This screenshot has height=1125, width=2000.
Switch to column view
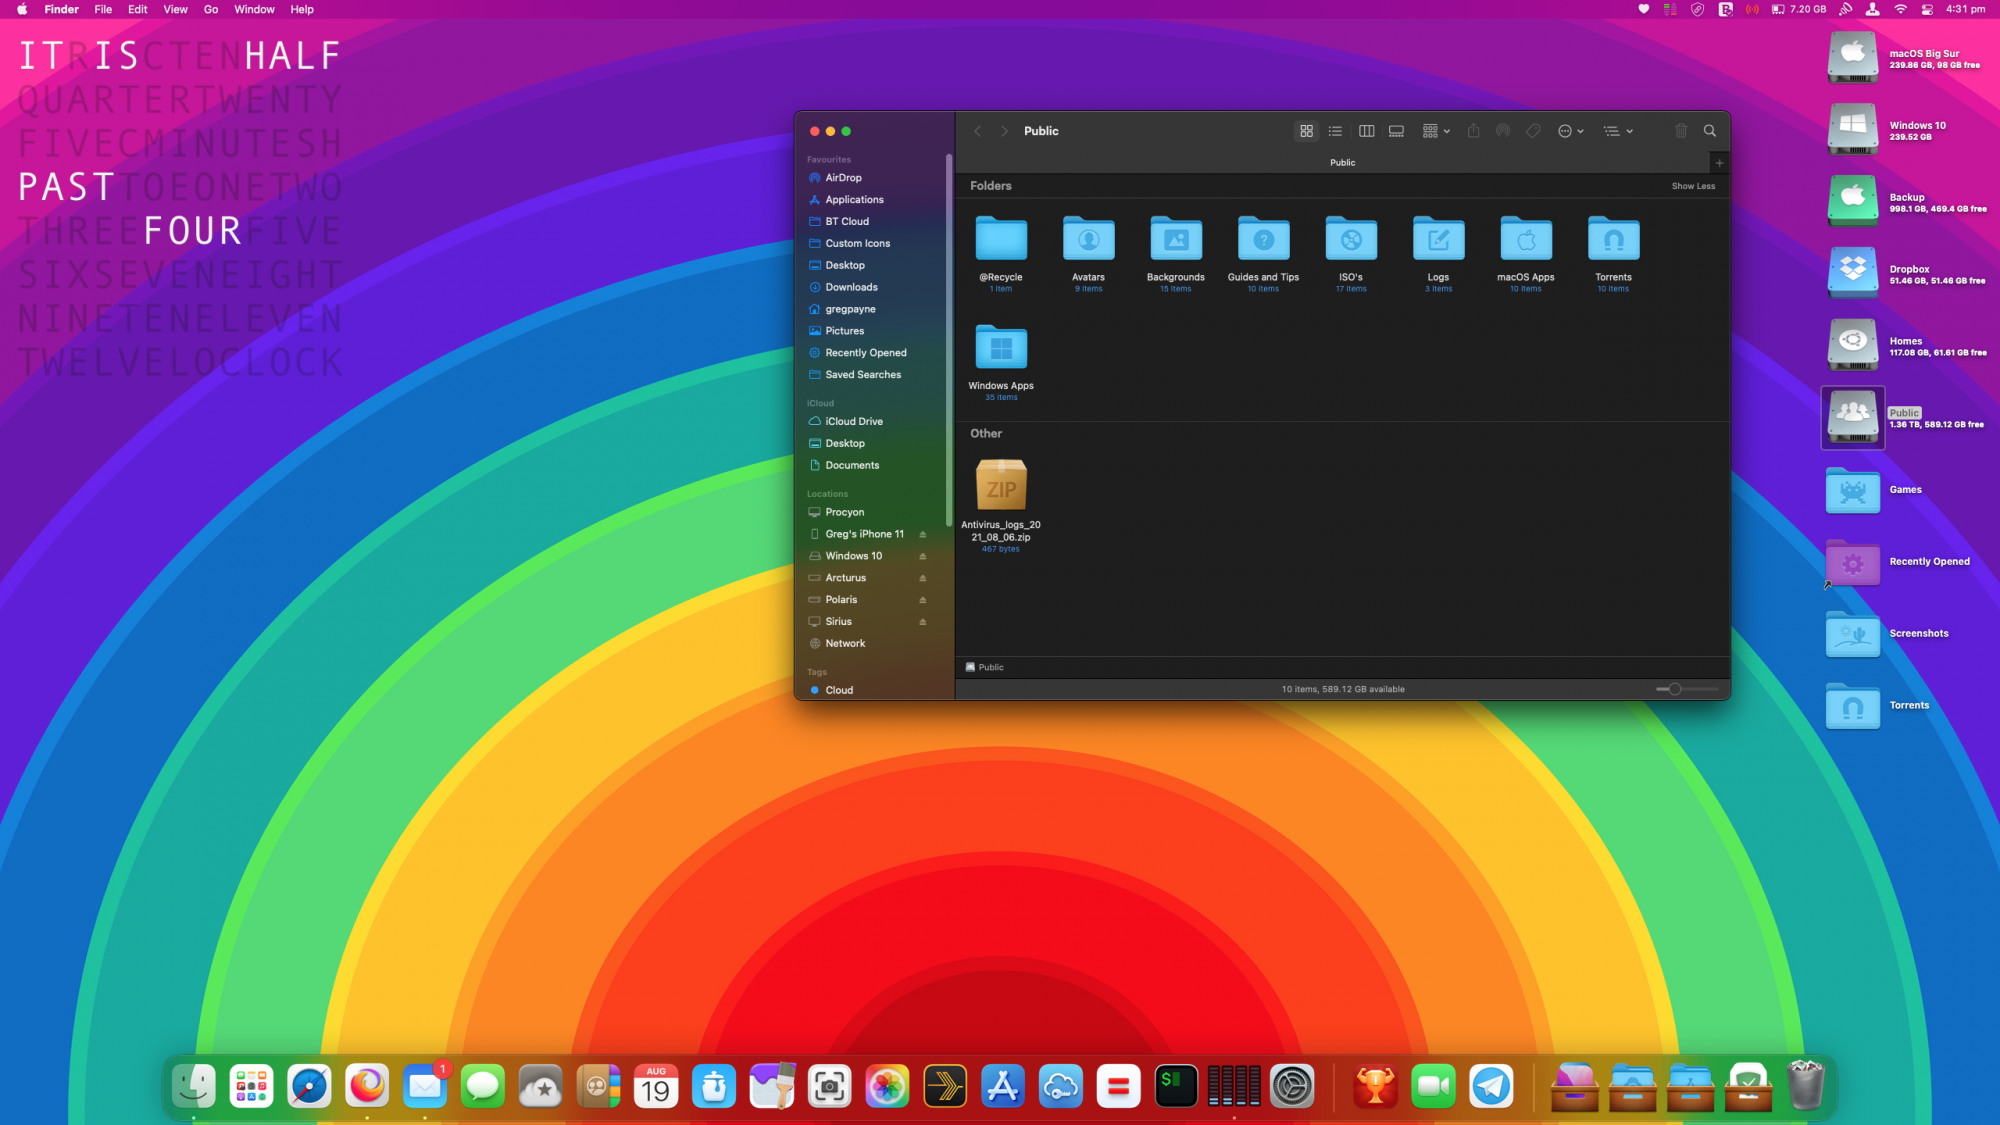click(x=1366, y=131)
